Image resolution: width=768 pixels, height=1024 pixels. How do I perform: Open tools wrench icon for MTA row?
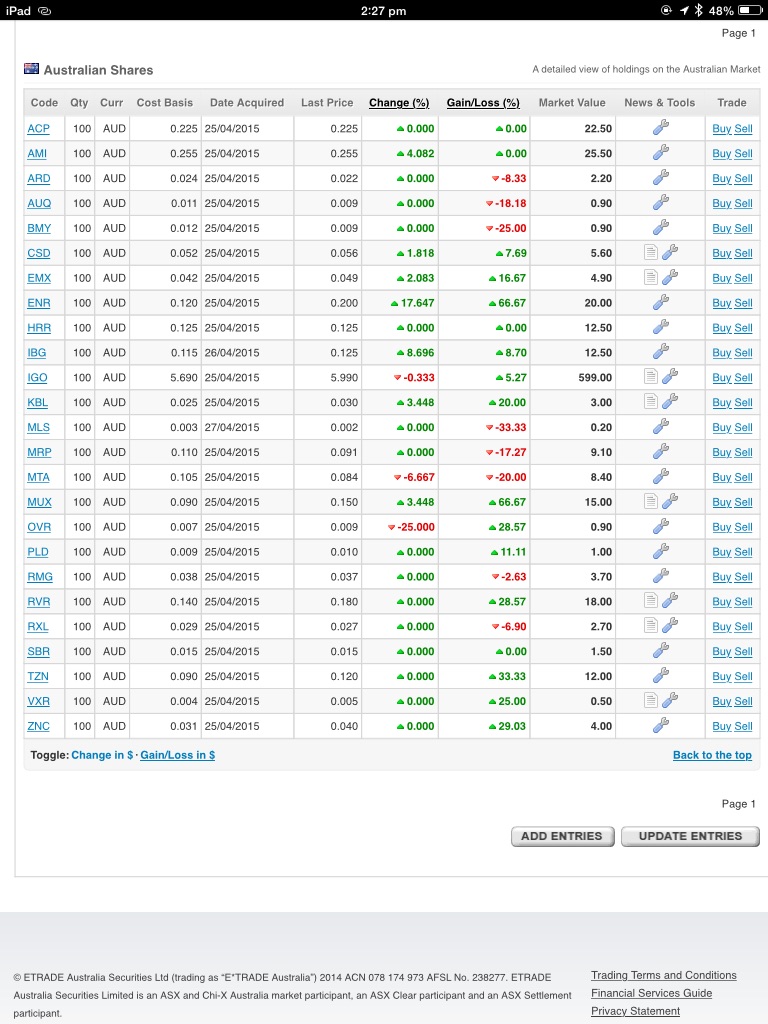pos(661,475)
